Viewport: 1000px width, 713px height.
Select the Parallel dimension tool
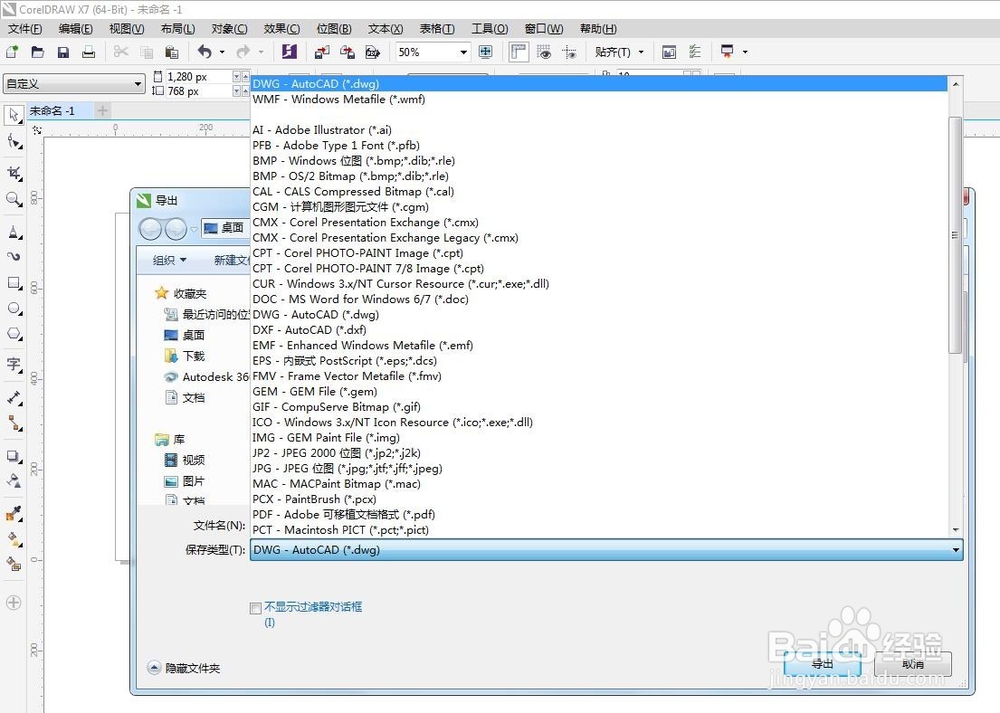click(x=13, y=398)
